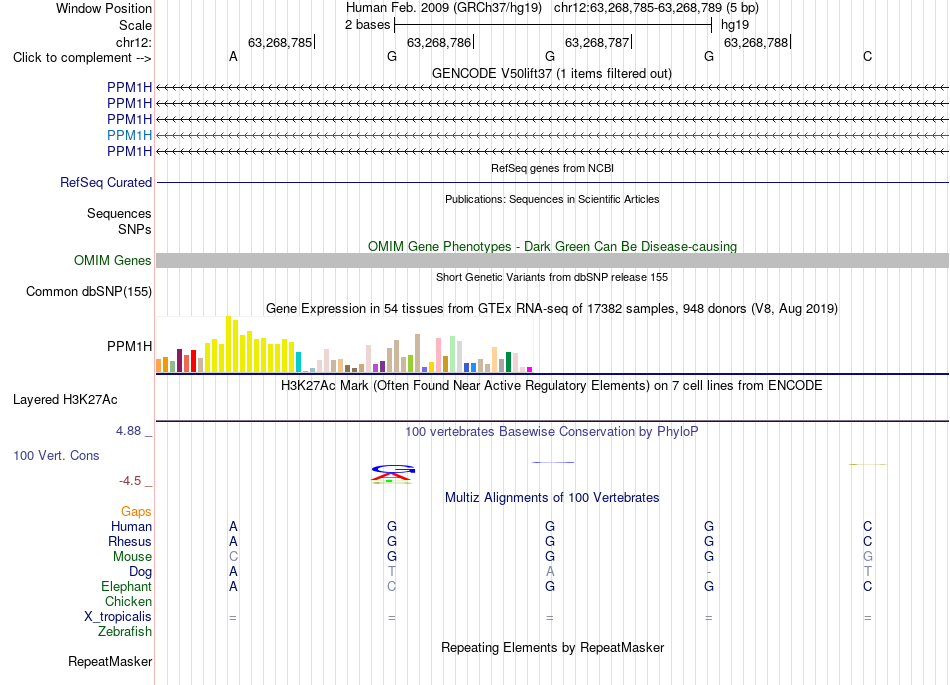Click the magenta bar ending the GTEx chart

tap(530, 369)
